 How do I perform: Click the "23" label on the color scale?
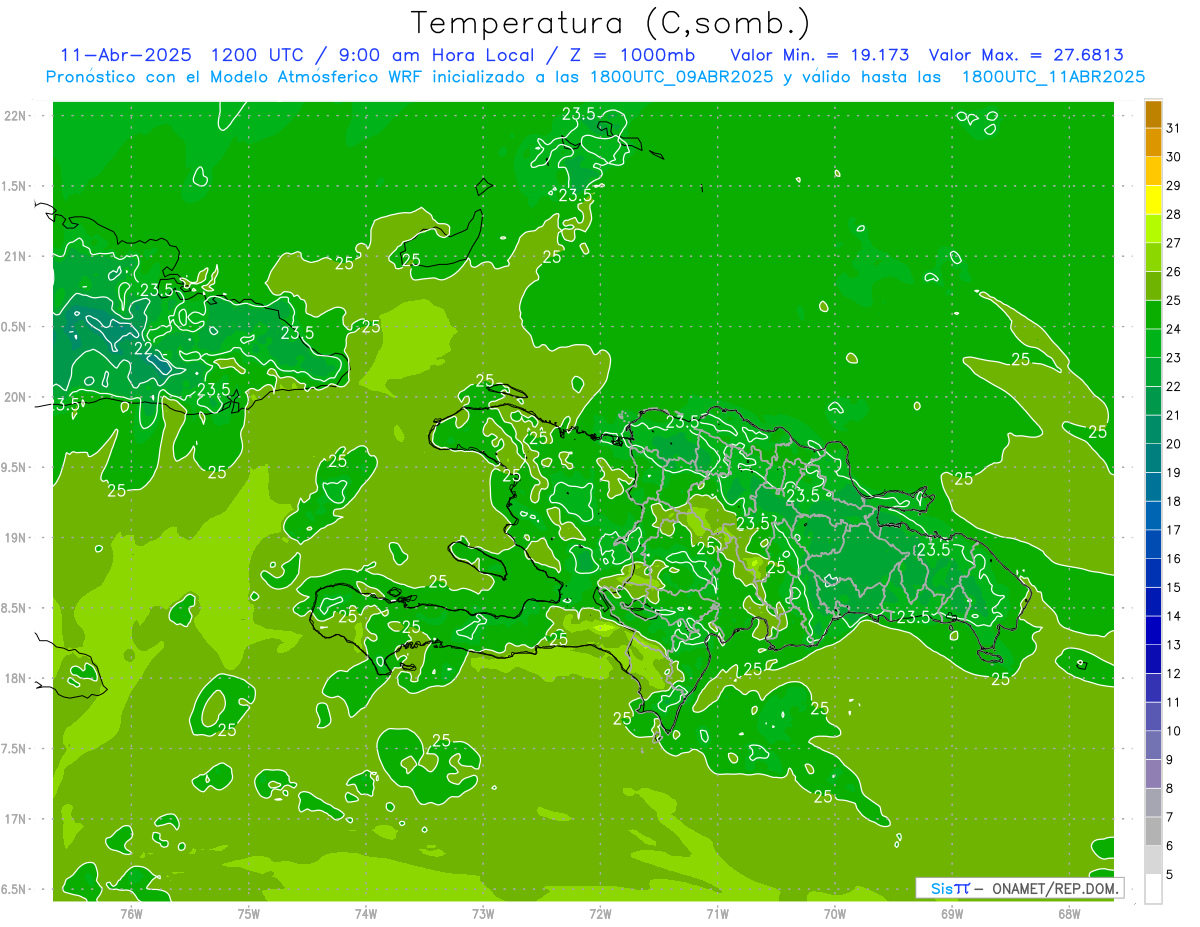click(x=1174, y=358)
